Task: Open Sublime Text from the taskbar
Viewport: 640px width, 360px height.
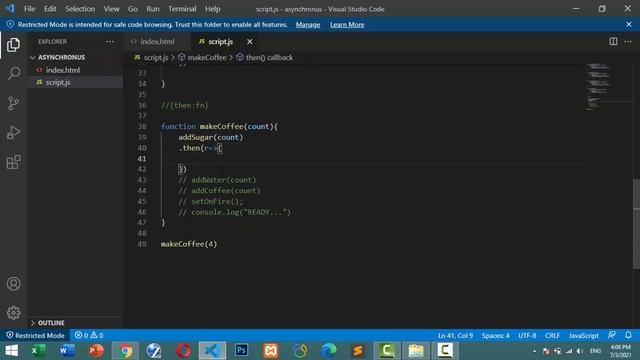Action: tap(358, 351)
